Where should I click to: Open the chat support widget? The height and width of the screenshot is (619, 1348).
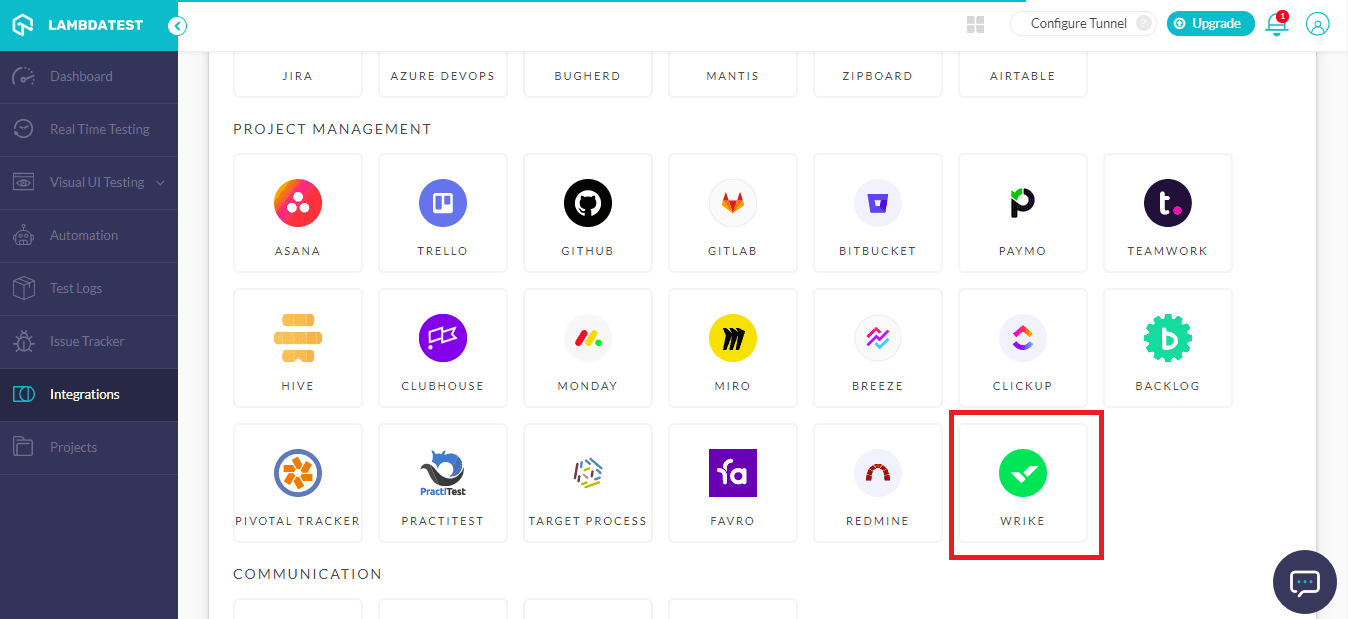(x=1304, y=582)
